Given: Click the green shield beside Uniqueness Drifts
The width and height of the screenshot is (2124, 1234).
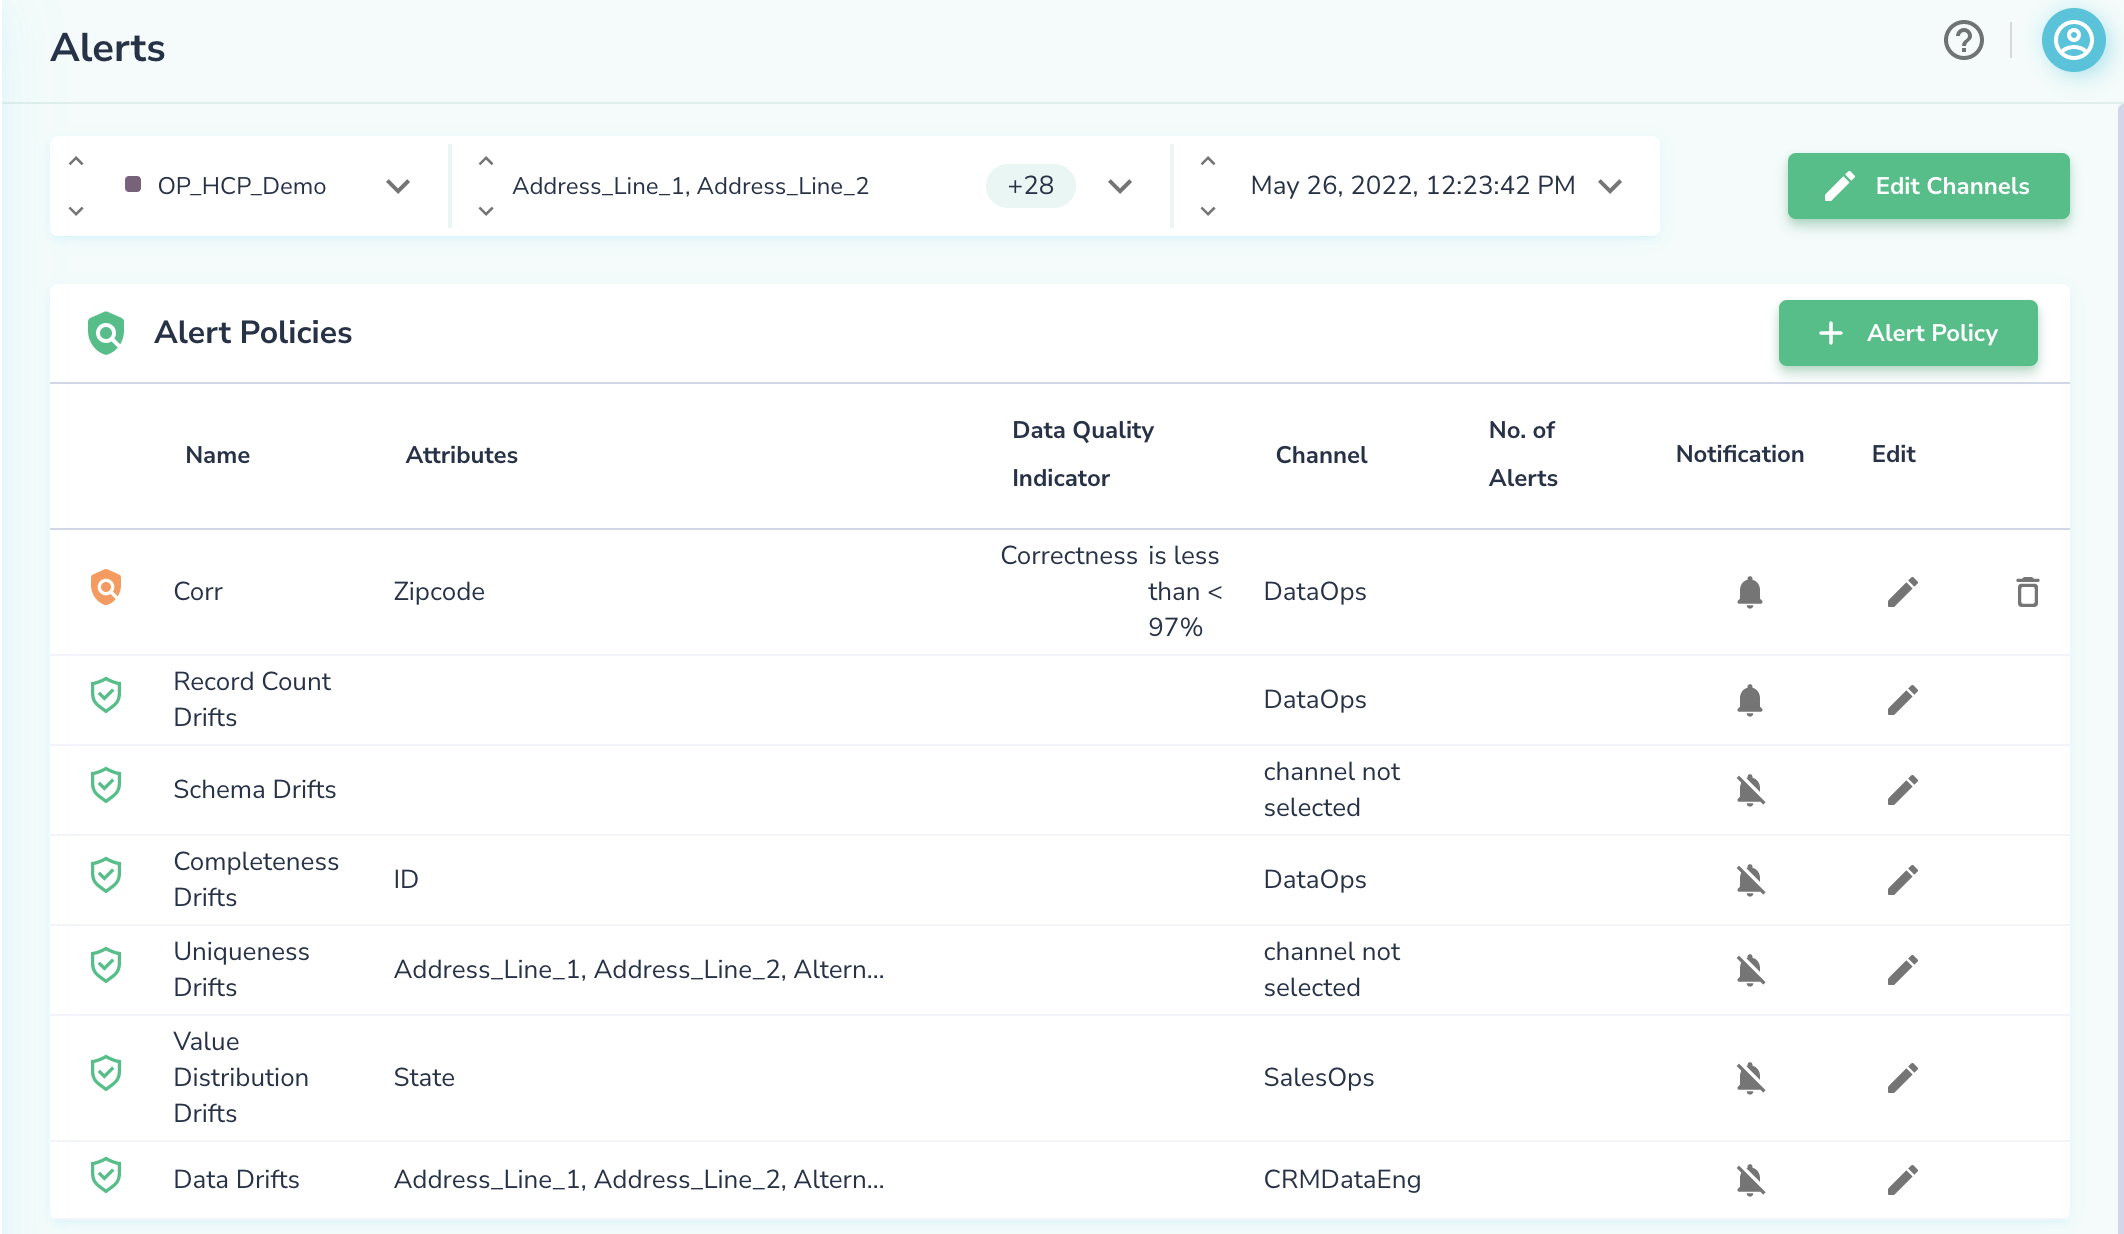Looking at the screenshot, I should 106,966.
